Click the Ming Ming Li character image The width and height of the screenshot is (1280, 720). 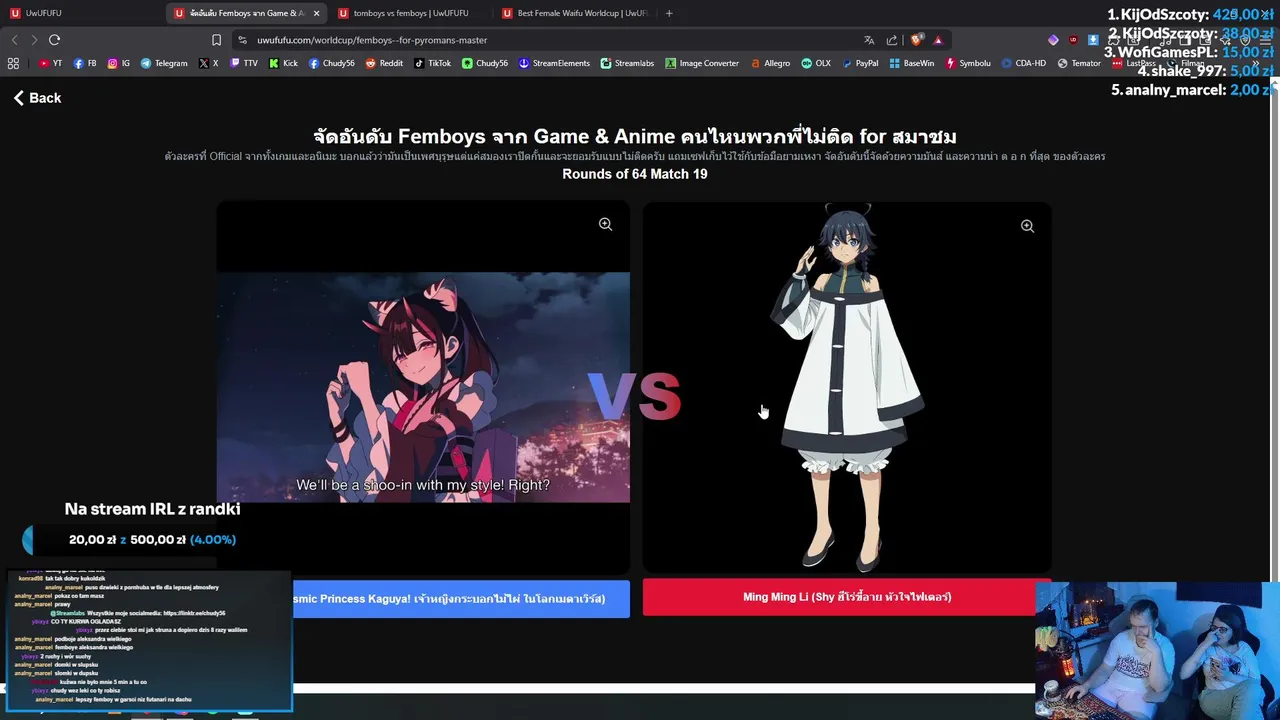tap(846, 387)
